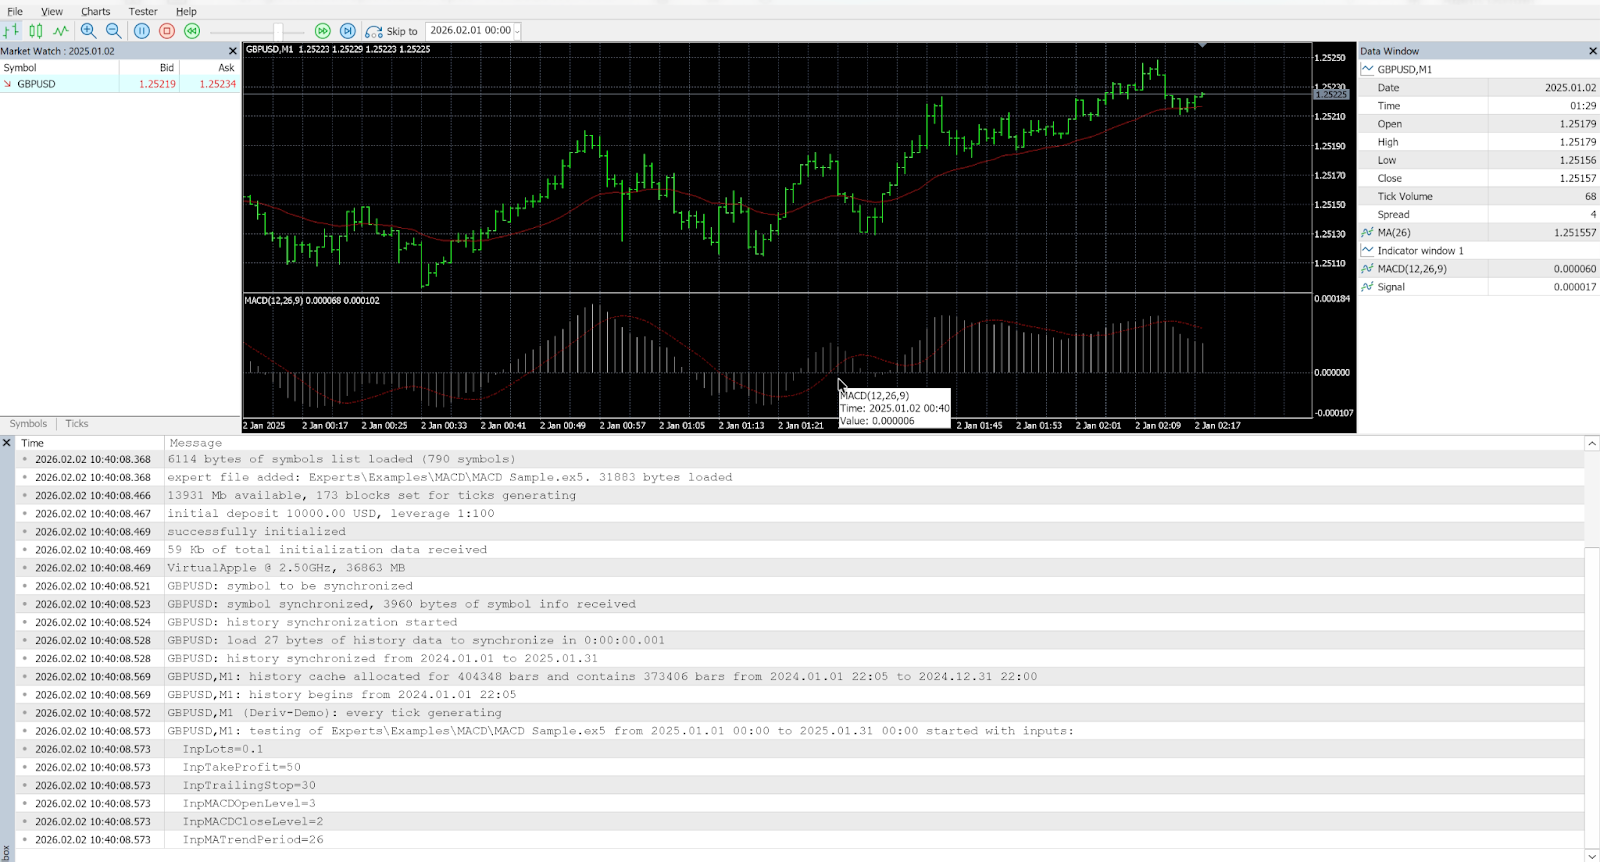The width and height of the screenshot is (1600, 862).
Task: Switch to bar chart display
Action: click(x=11, y=31)
